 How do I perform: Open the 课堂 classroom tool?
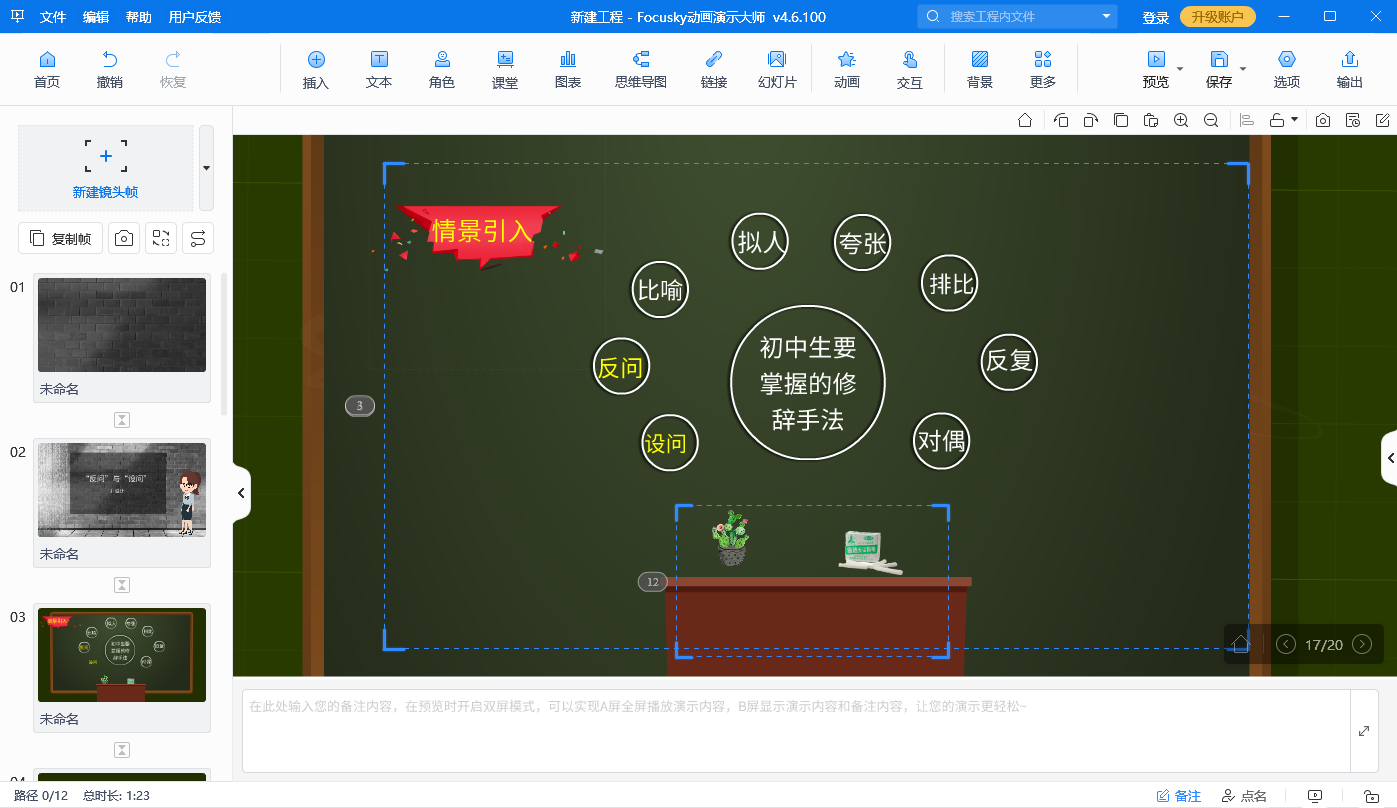coord(505,69)
